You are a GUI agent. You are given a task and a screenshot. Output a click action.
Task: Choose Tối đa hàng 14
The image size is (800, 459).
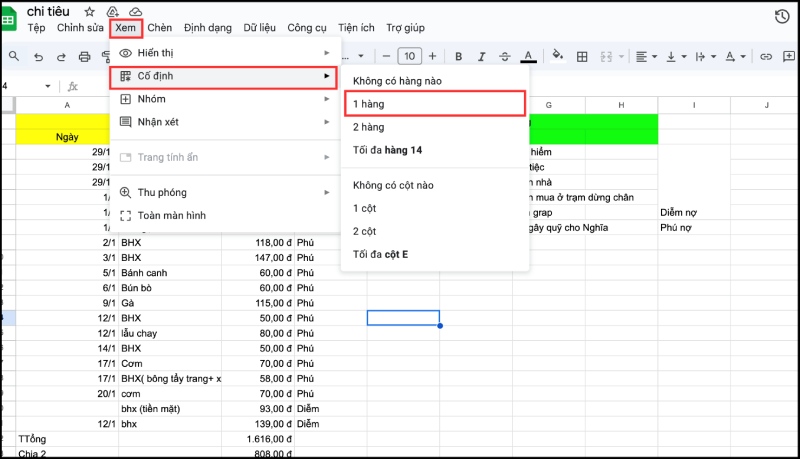(435, 150)
